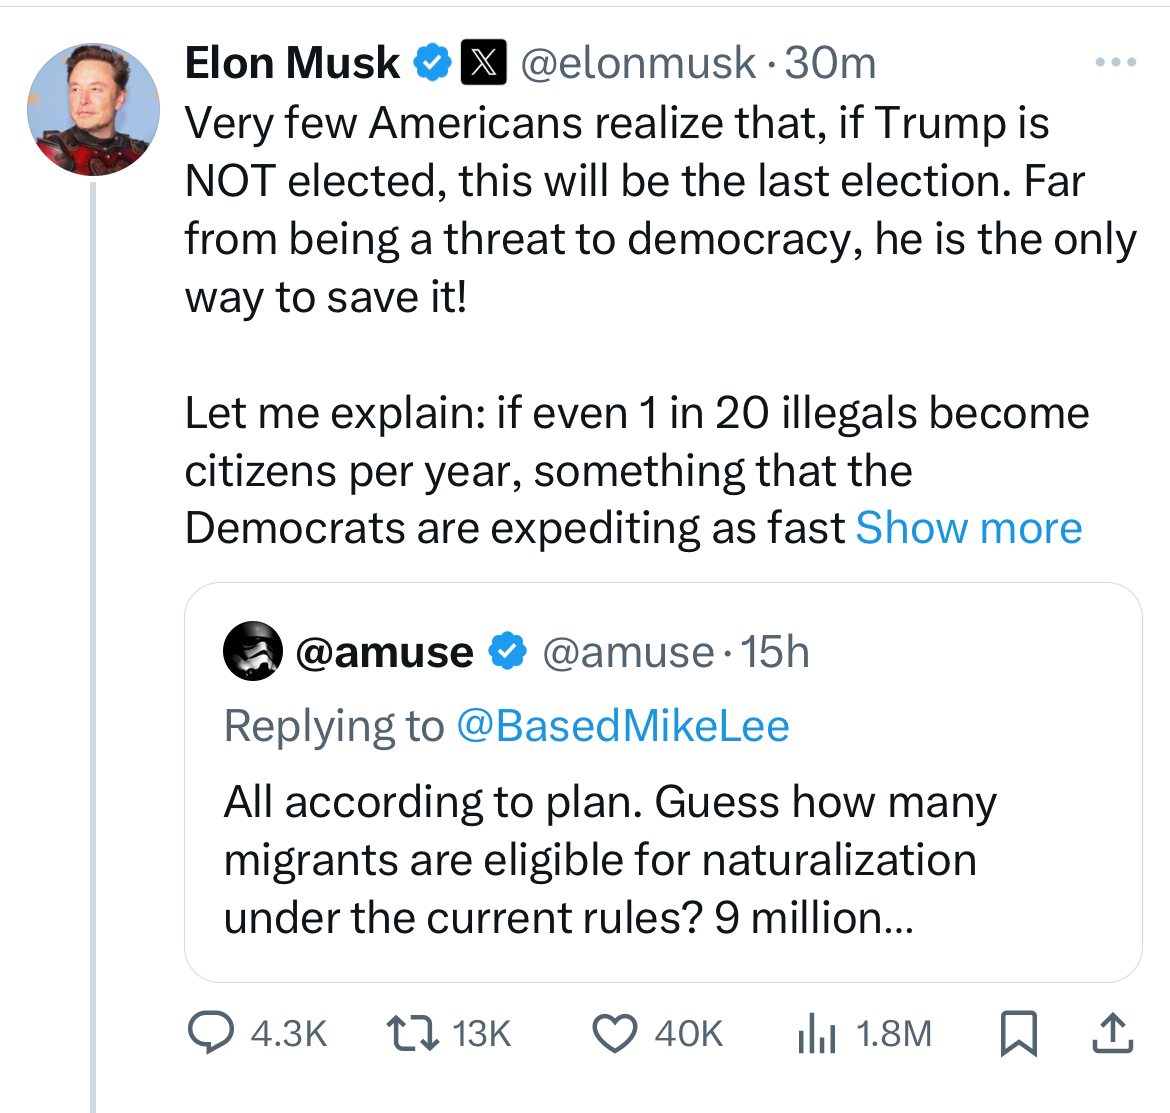Like the post with heart icon

[x=615, y=1034]
